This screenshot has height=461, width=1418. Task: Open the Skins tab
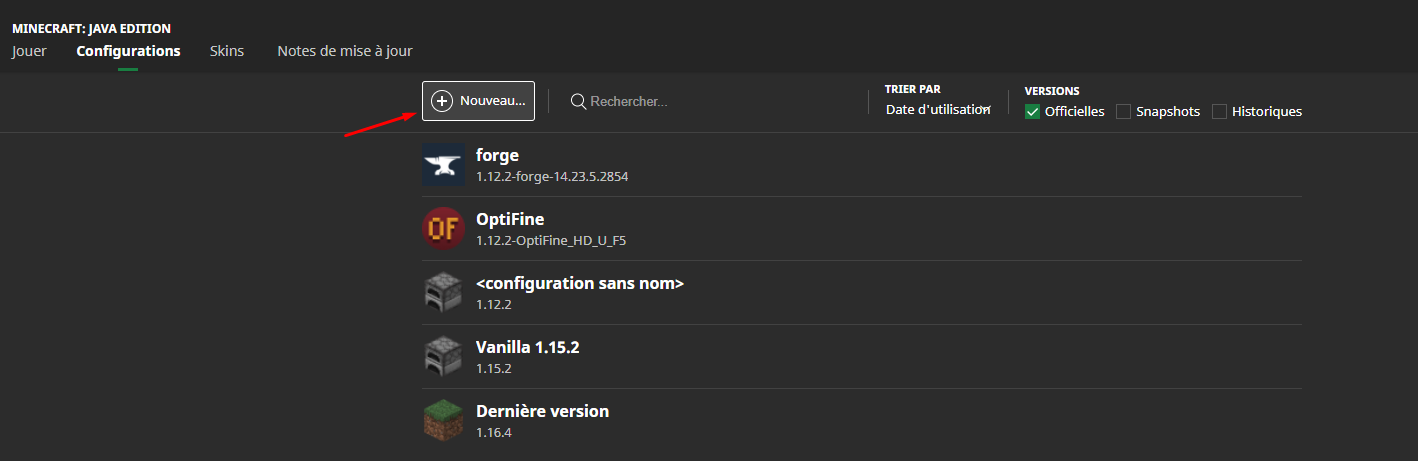point(227,51)
